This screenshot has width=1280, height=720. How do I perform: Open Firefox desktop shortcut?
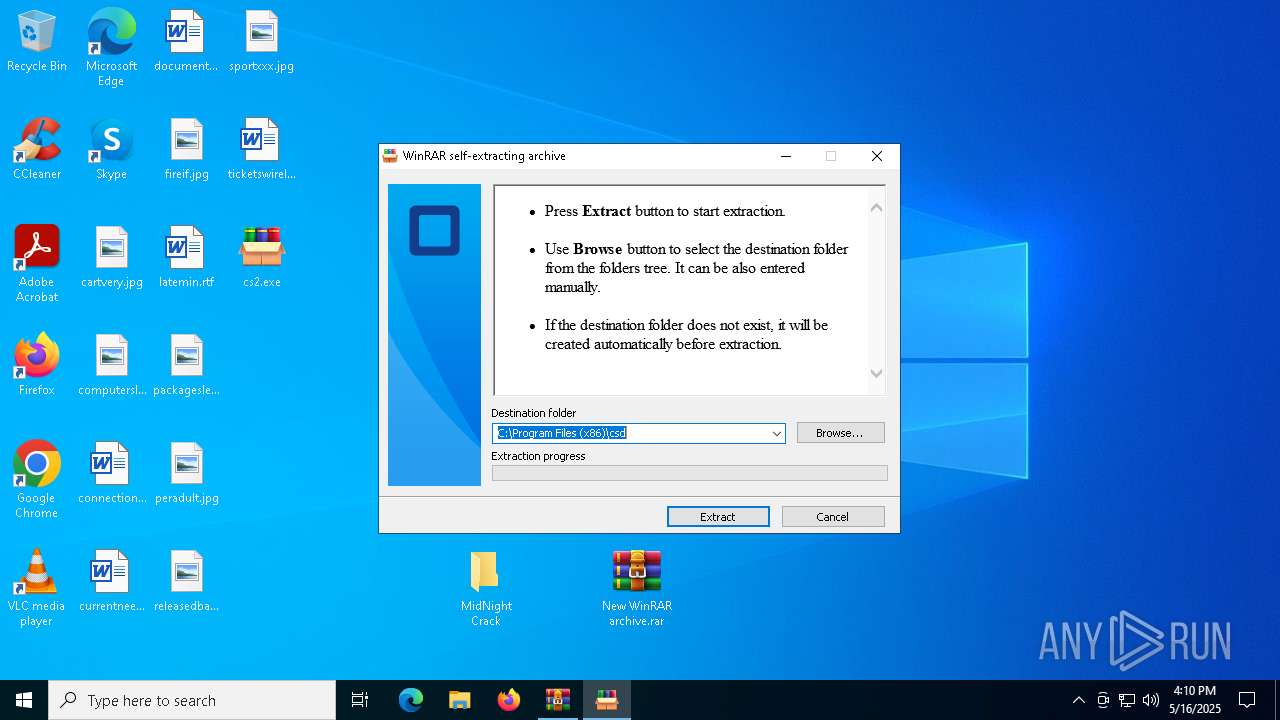[37, 365]
